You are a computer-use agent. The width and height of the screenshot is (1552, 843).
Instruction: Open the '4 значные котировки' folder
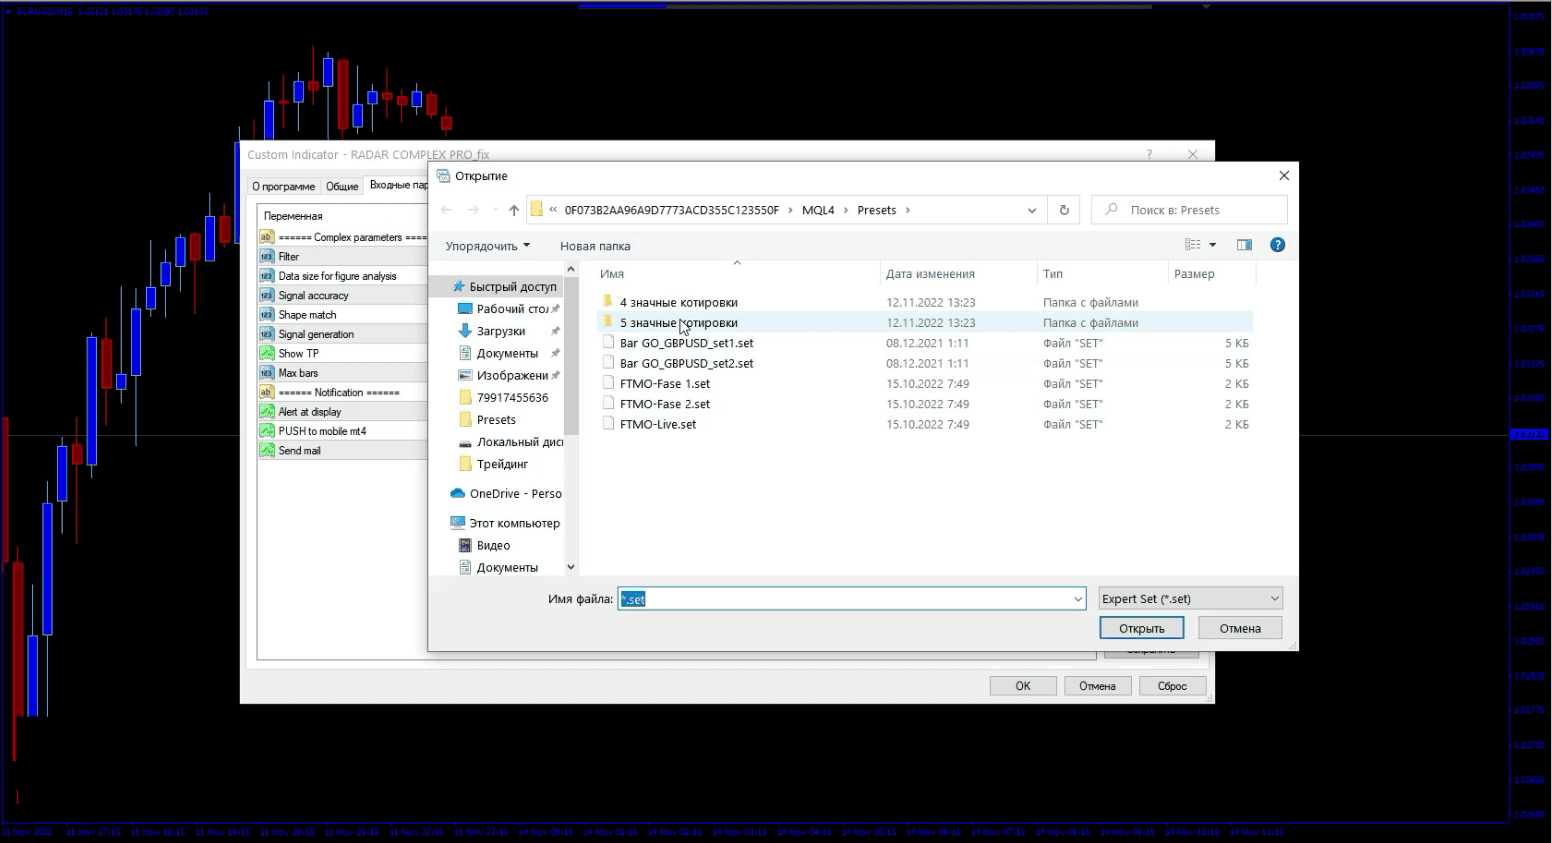[678, 302]
